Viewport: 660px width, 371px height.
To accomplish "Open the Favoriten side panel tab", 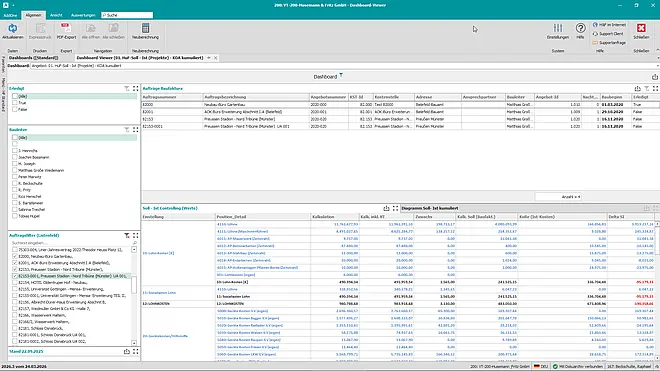I will (3, 64).
